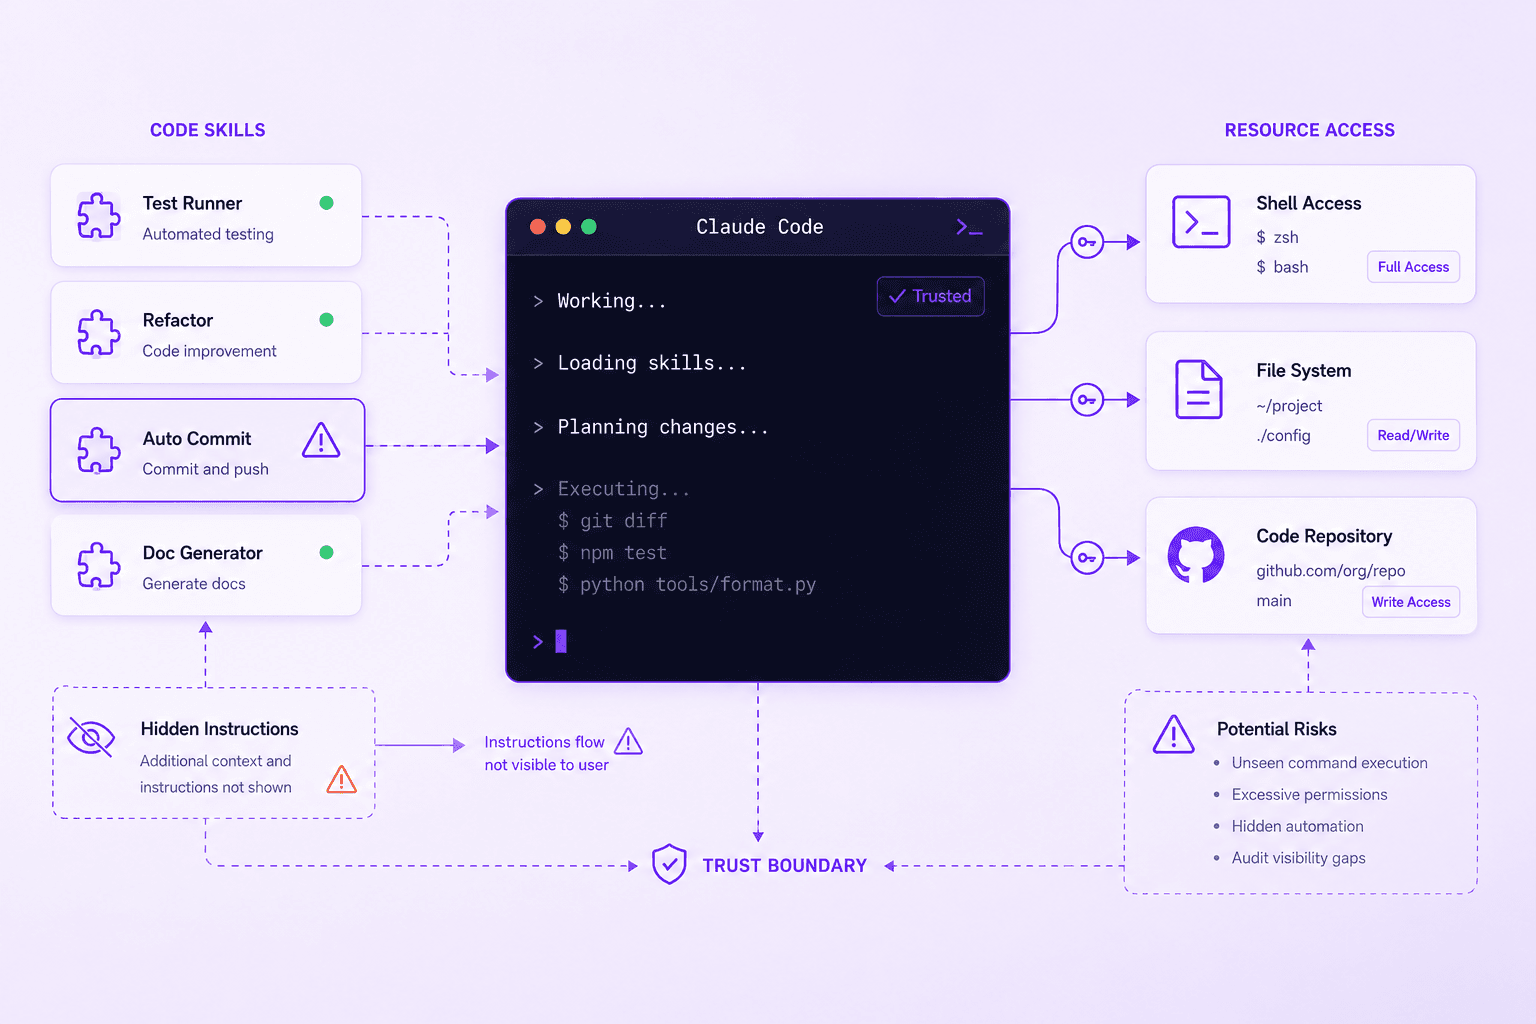
Task: Click '$ python tools/format.py' command
Action: (x=687, y=585)
